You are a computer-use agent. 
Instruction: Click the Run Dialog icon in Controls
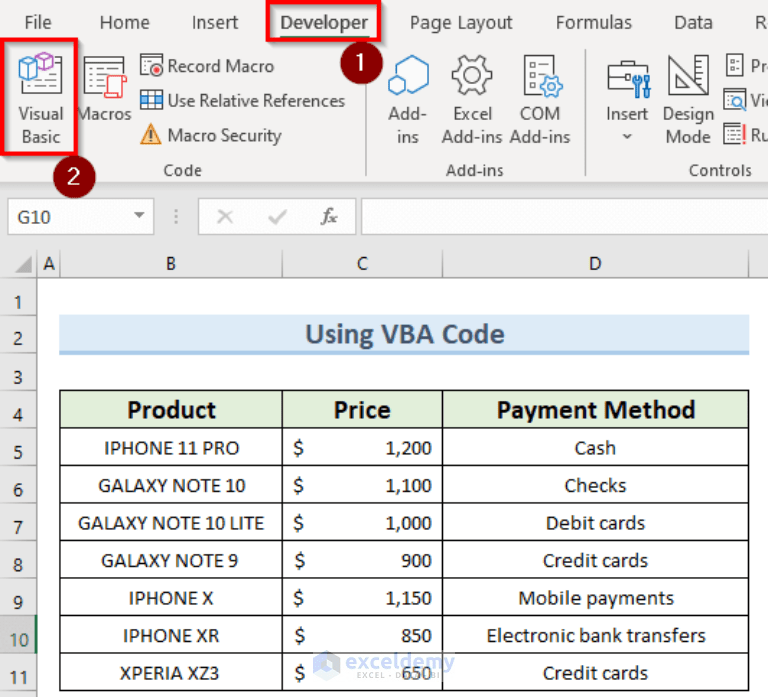tap(735, 134)
